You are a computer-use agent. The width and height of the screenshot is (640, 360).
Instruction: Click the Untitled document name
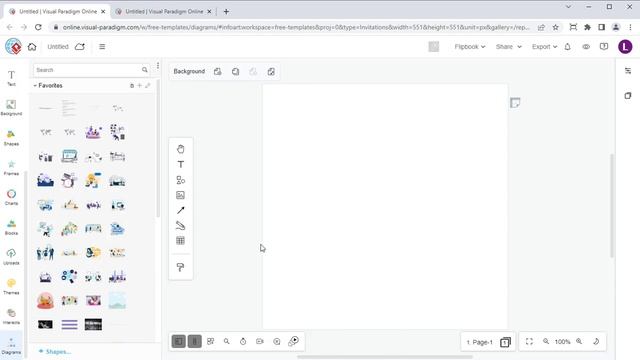(58, 47)
